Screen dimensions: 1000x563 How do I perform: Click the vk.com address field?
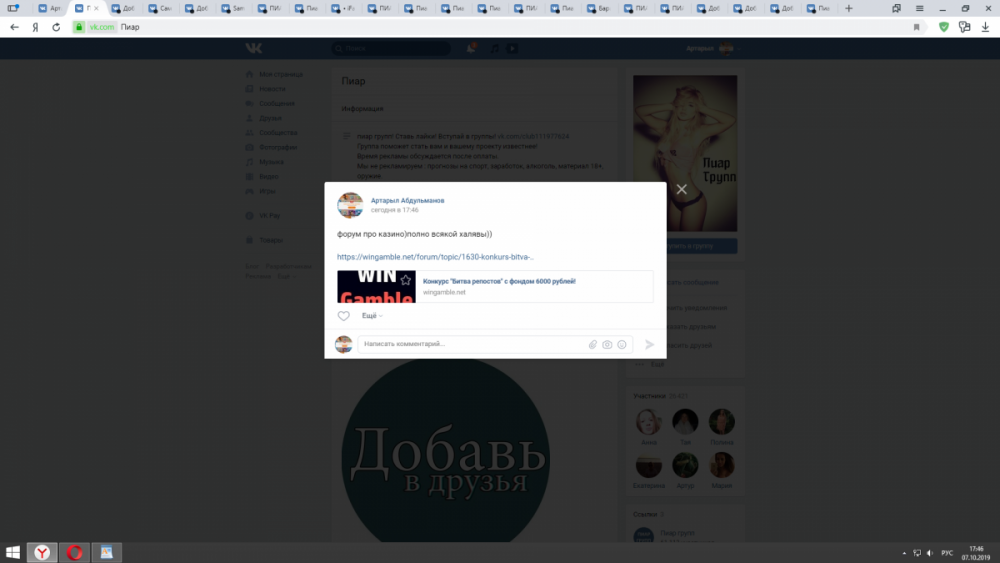pos(102,27)
